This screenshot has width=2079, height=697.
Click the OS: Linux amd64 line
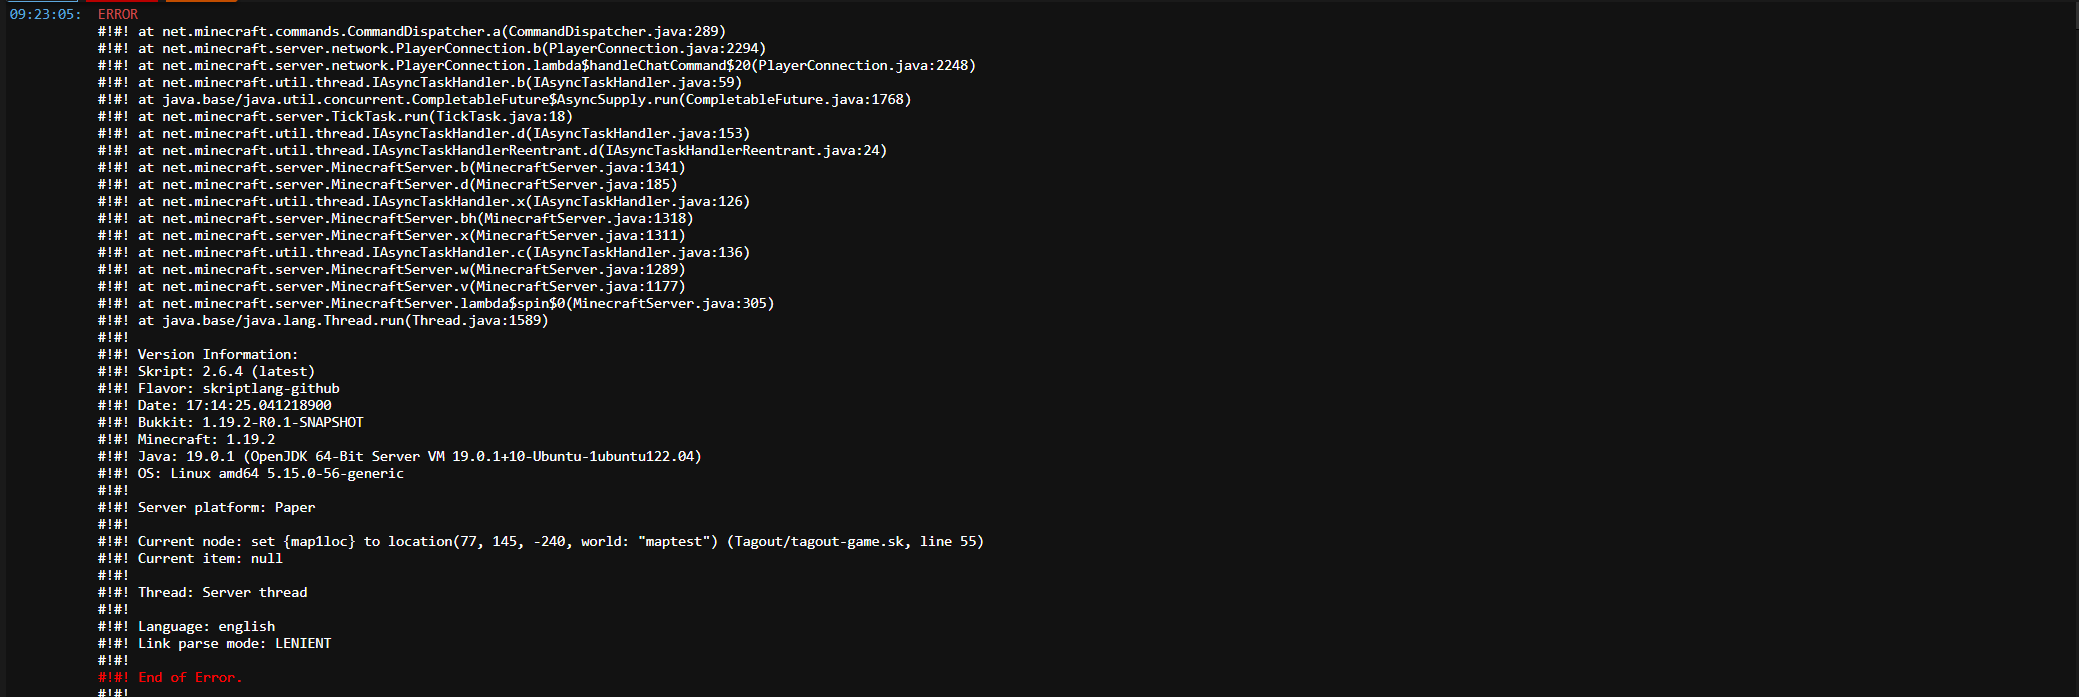(251, 473)
